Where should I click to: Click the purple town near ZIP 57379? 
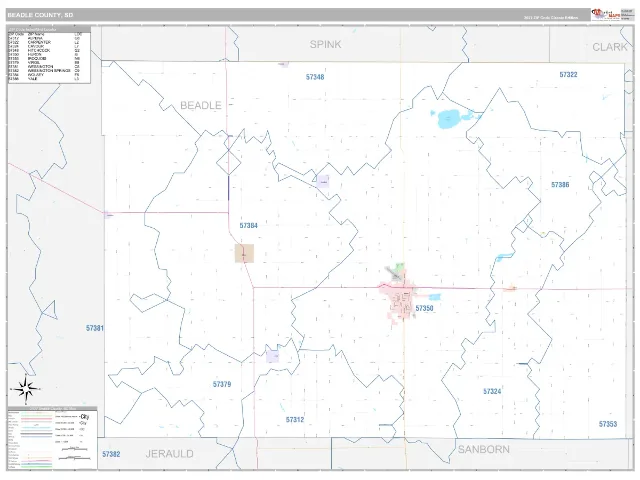point(272,356)
